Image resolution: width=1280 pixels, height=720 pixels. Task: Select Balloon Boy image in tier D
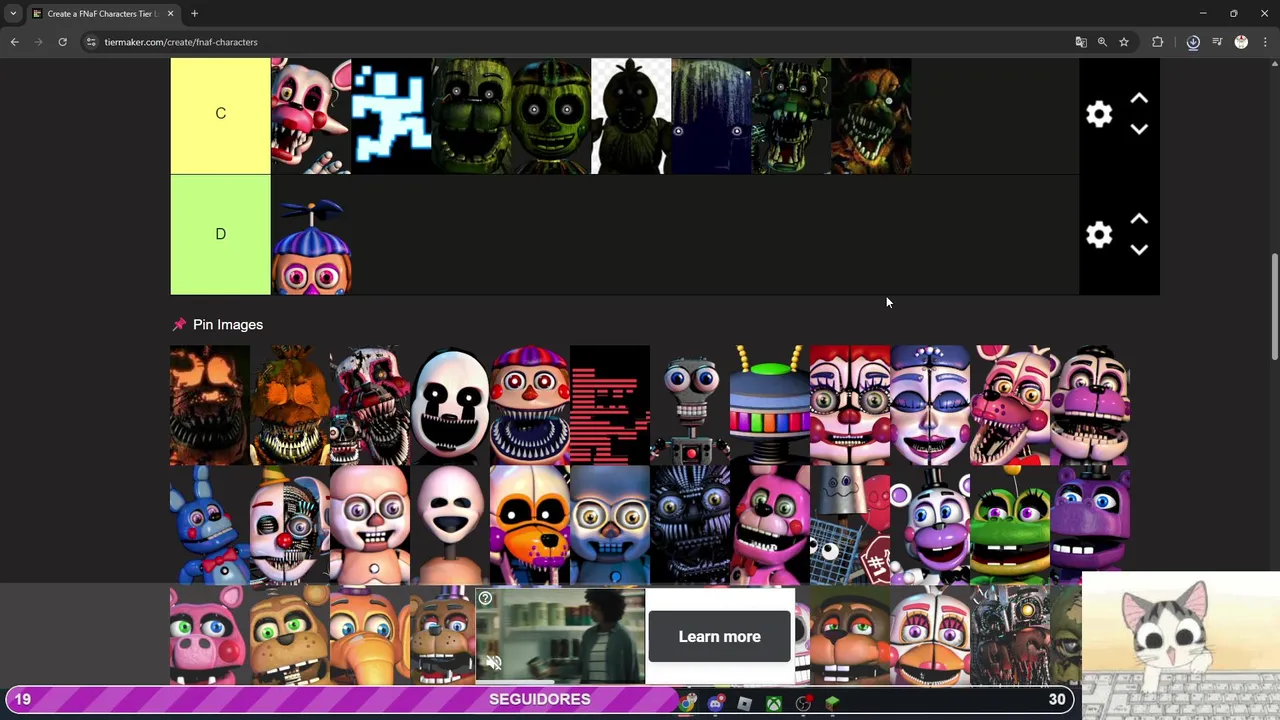[x=311, y=236]
